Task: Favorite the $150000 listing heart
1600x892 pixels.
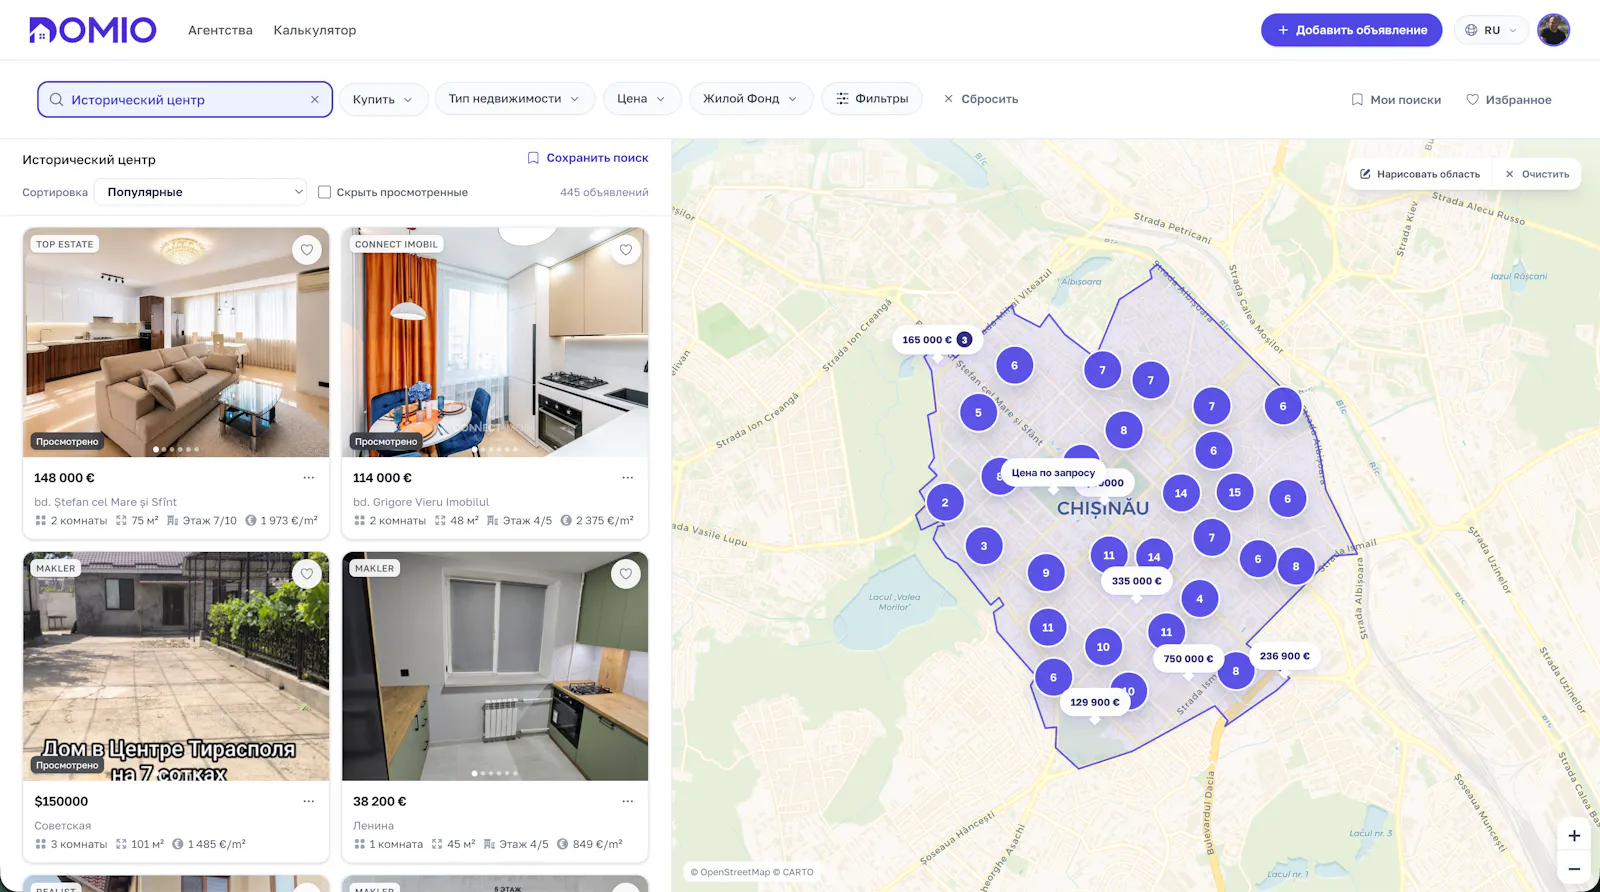Action: [x=307, y=574]
